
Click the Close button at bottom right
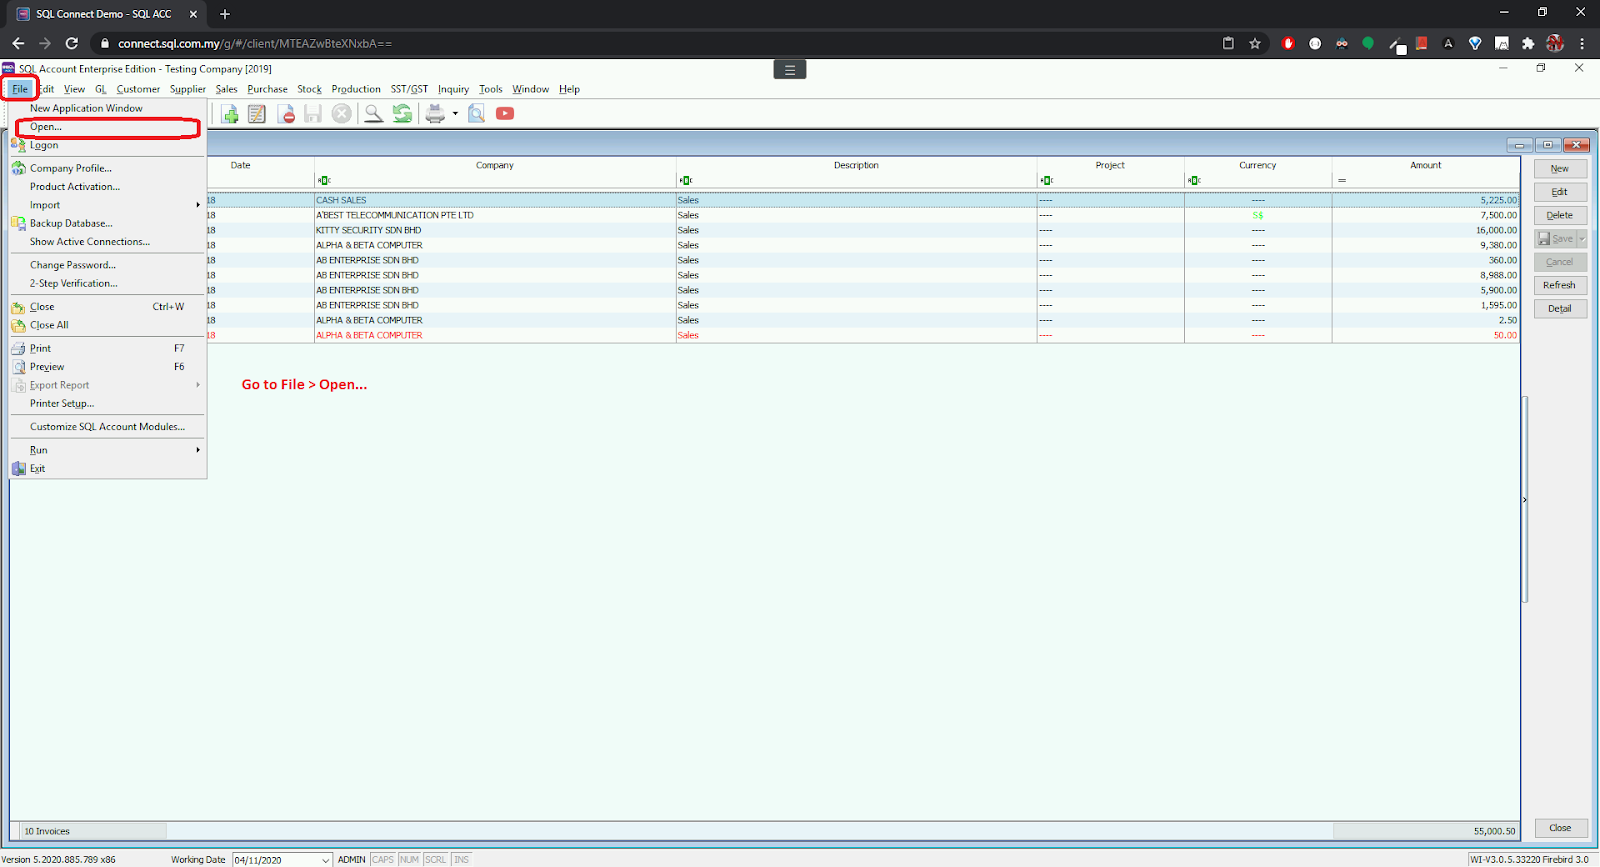1560,828
